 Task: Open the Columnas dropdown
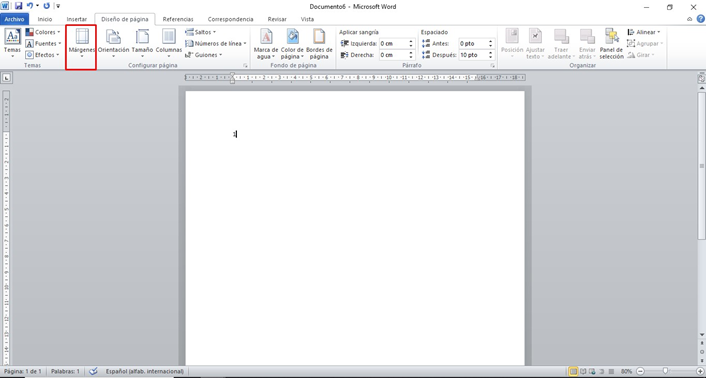pyautogui.click(x=169, y=43)
